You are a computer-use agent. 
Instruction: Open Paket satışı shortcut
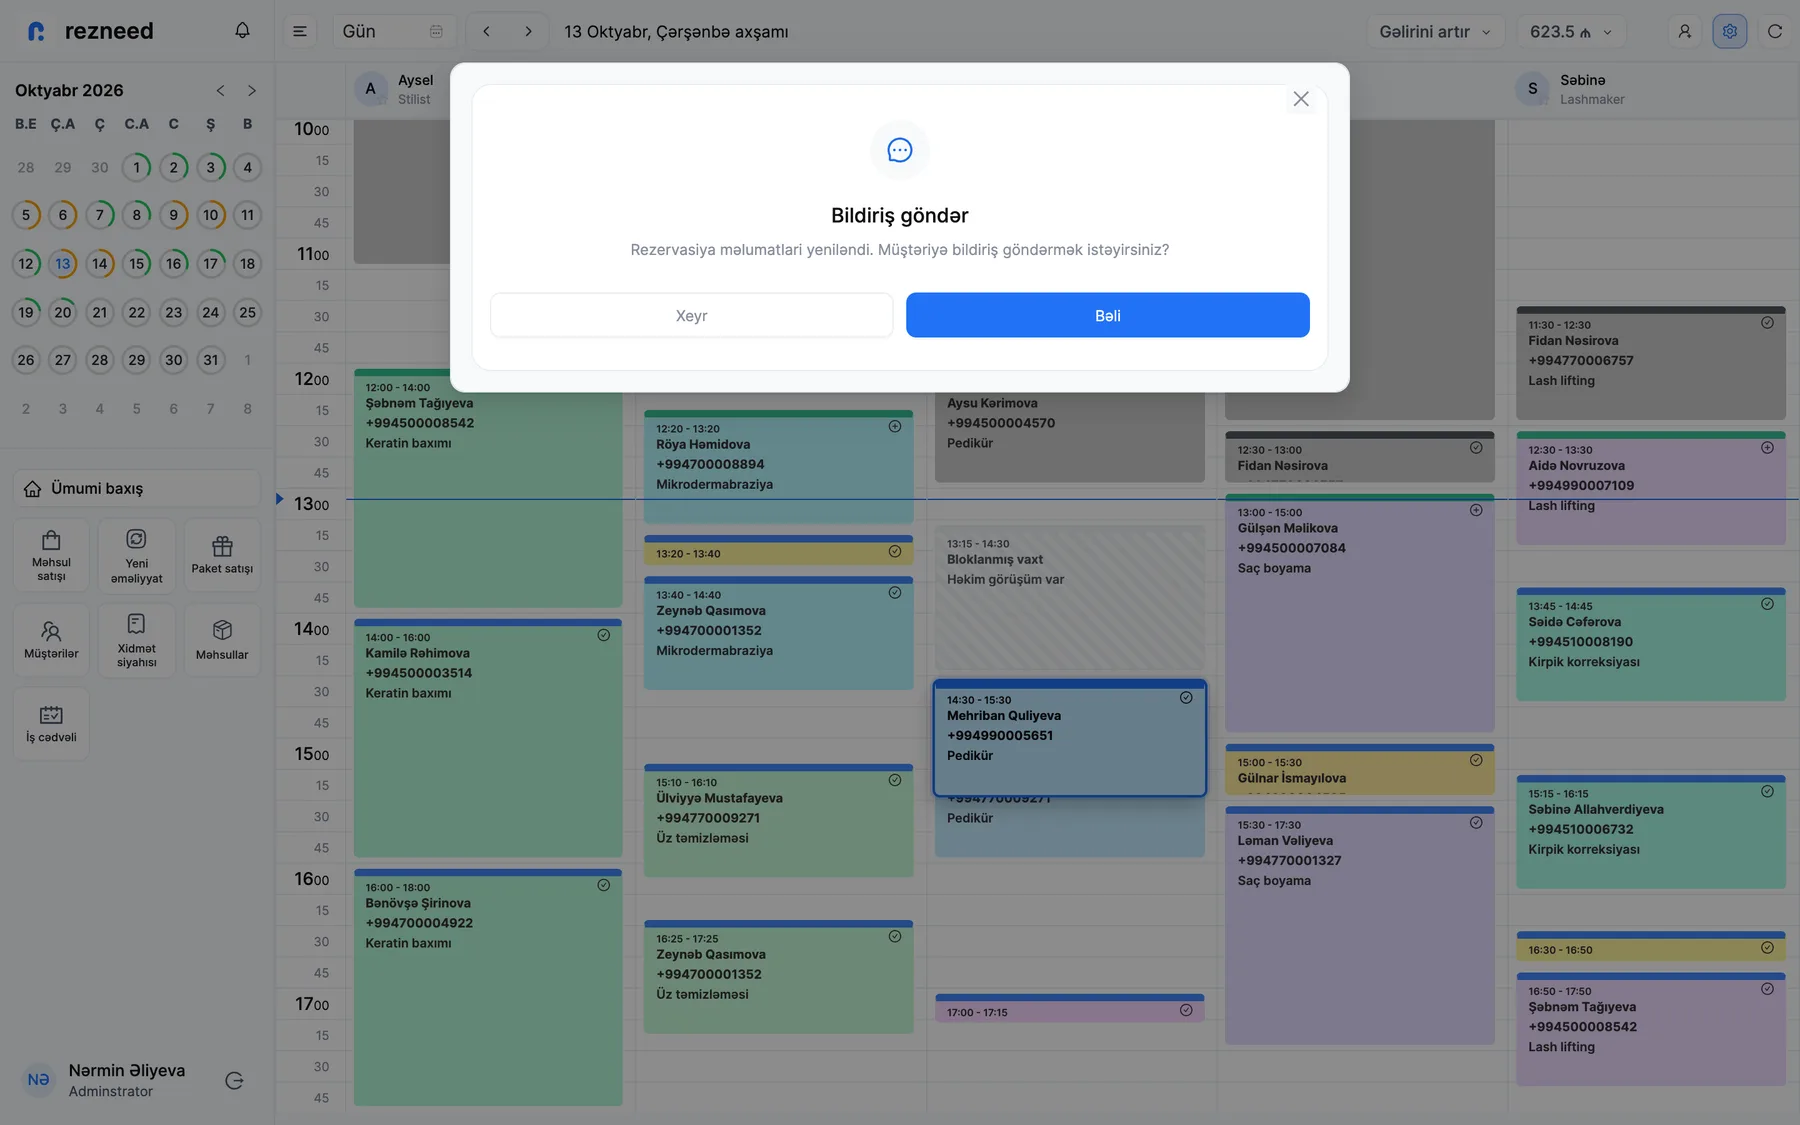tap(222, 556)
